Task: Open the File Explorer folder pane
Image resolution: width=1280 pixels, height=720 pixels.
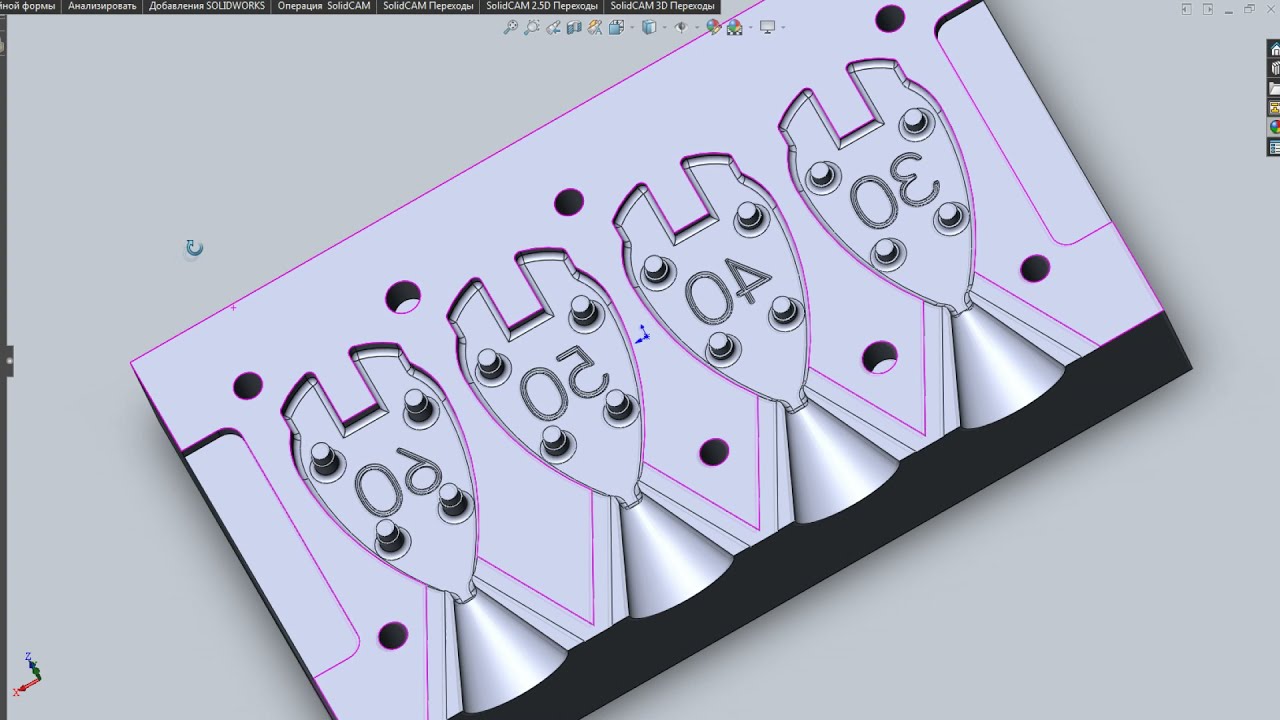Action: 1274,88
